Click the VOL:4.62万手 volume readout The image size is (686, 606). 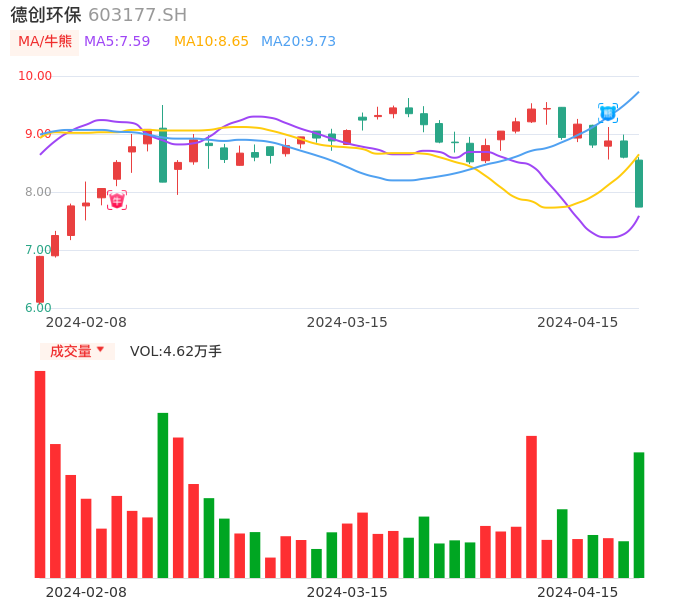point(175,351)
